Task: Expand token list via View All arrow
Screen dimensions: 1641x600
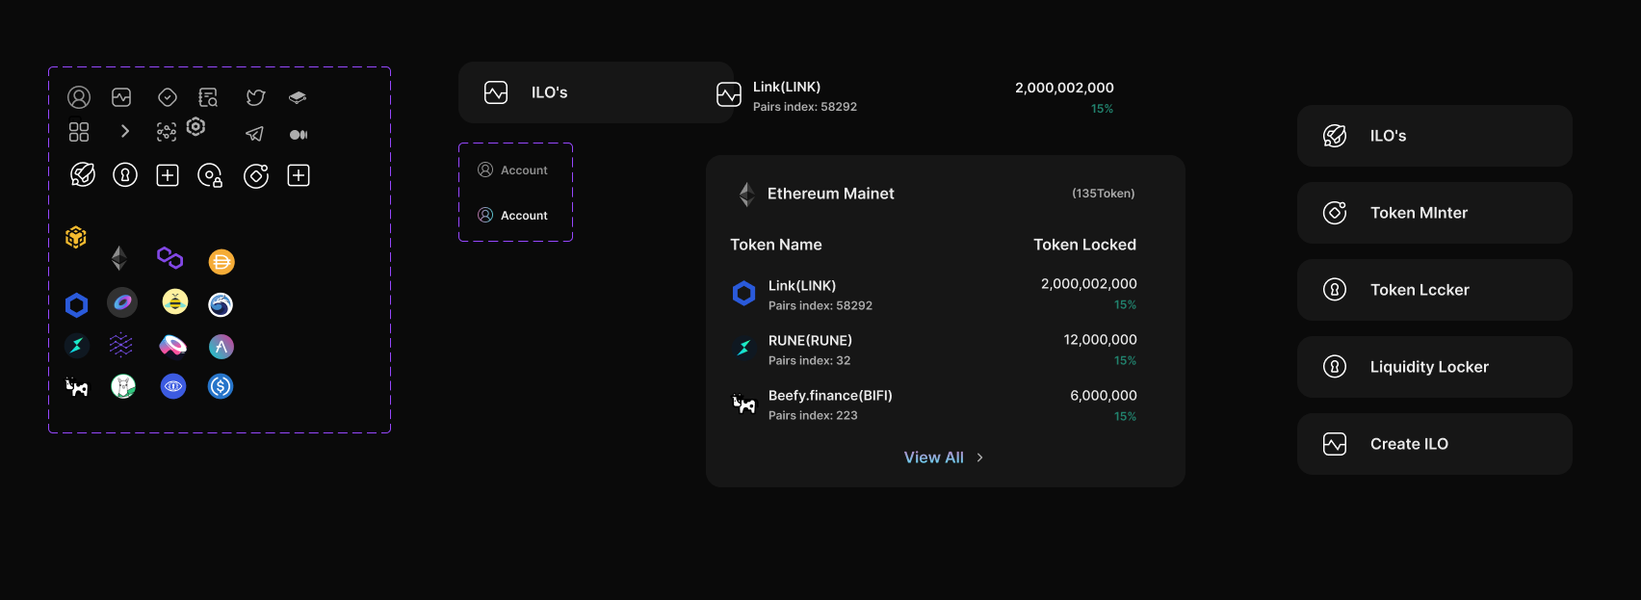Action: [980, 457]
